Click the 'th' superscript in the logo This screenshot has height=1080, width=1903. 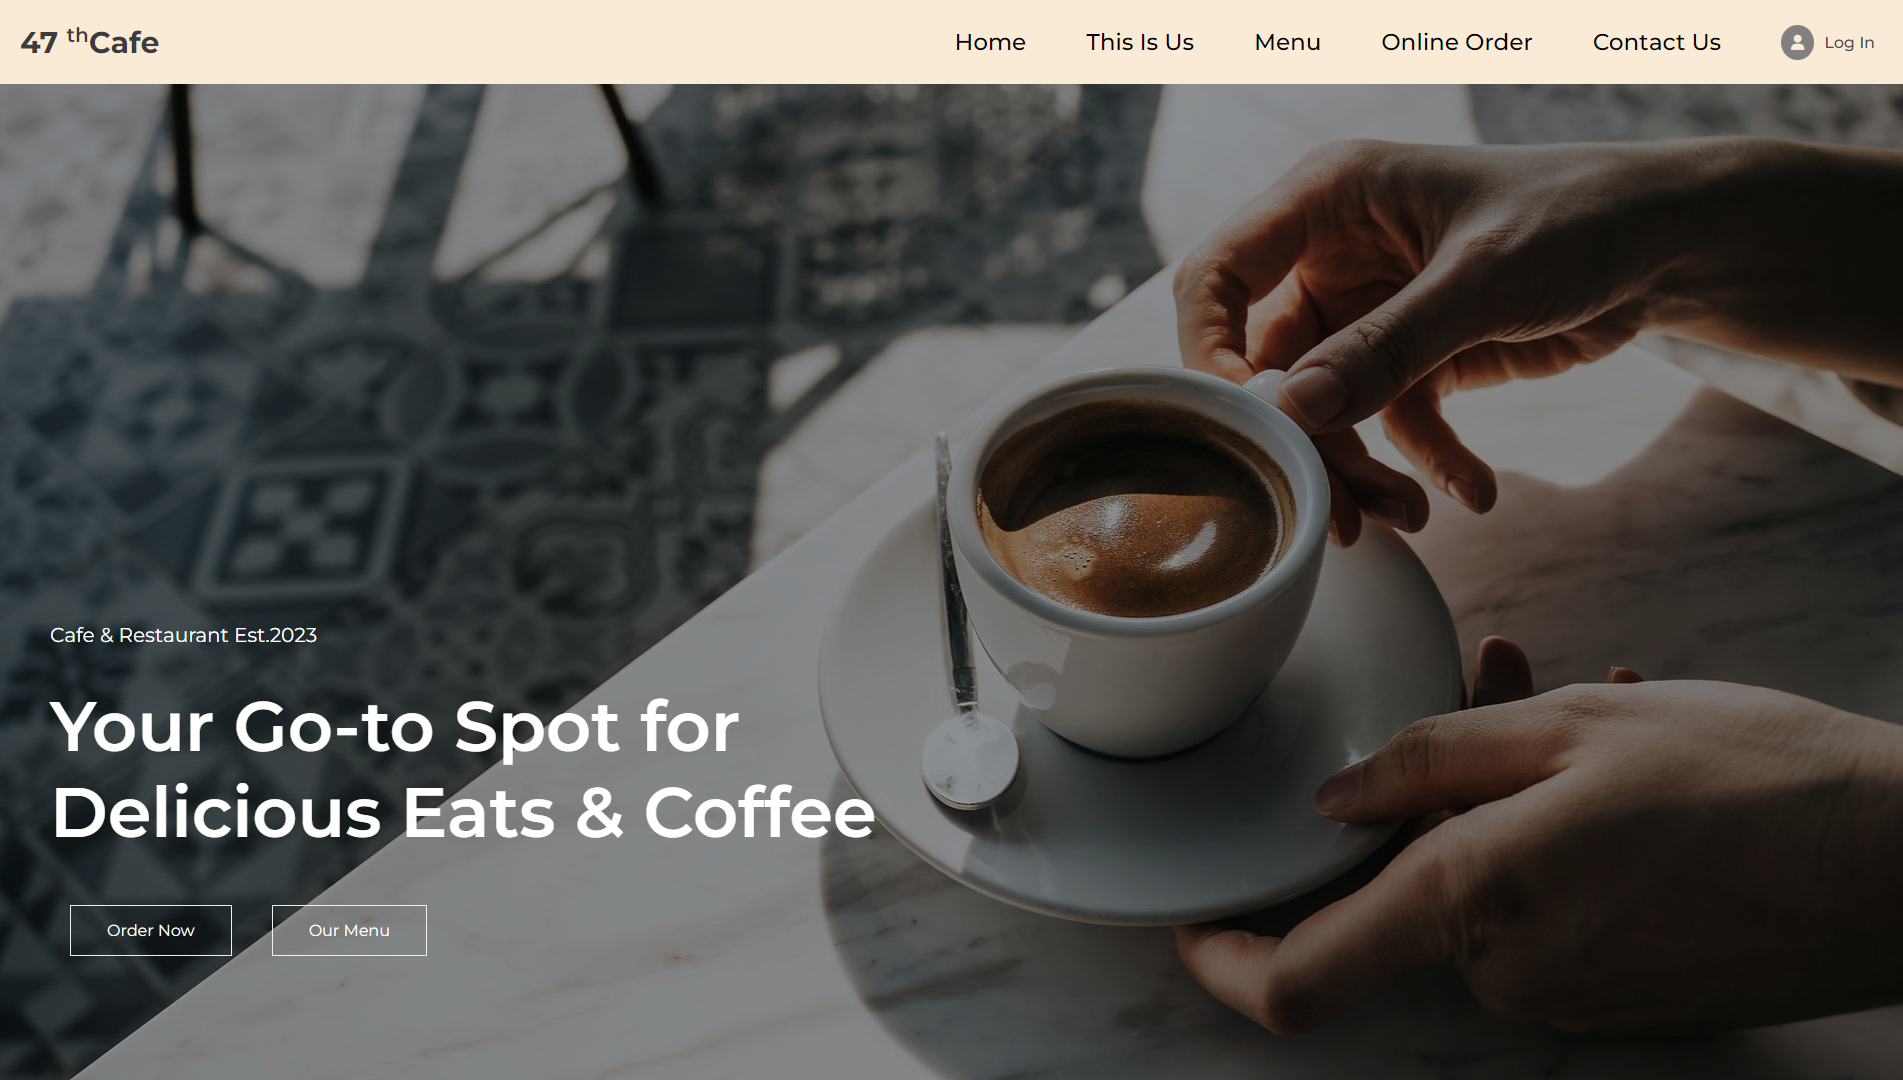tap(77, 35)
